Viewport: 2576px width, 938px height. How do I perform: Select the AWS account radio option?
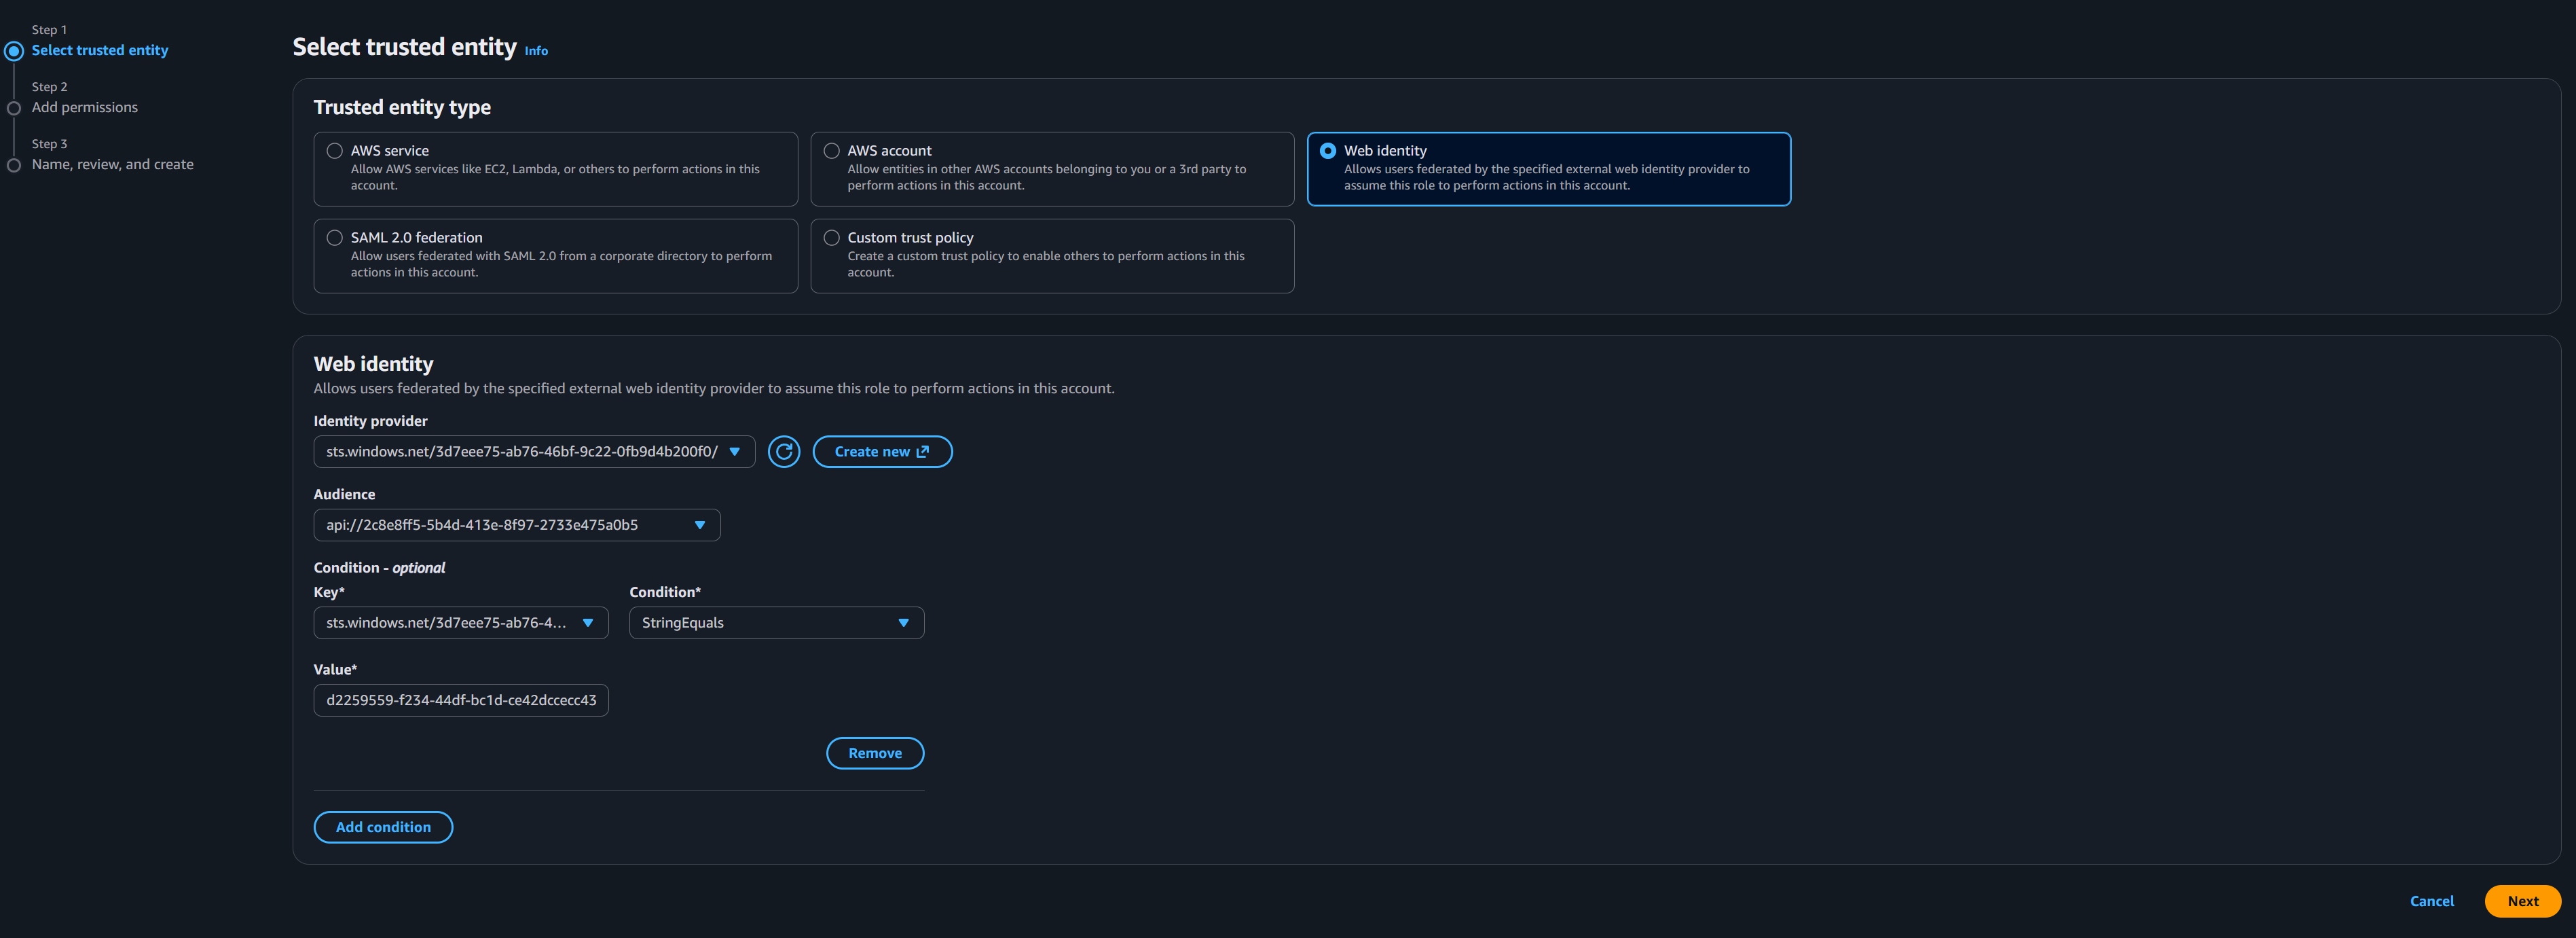831,151
